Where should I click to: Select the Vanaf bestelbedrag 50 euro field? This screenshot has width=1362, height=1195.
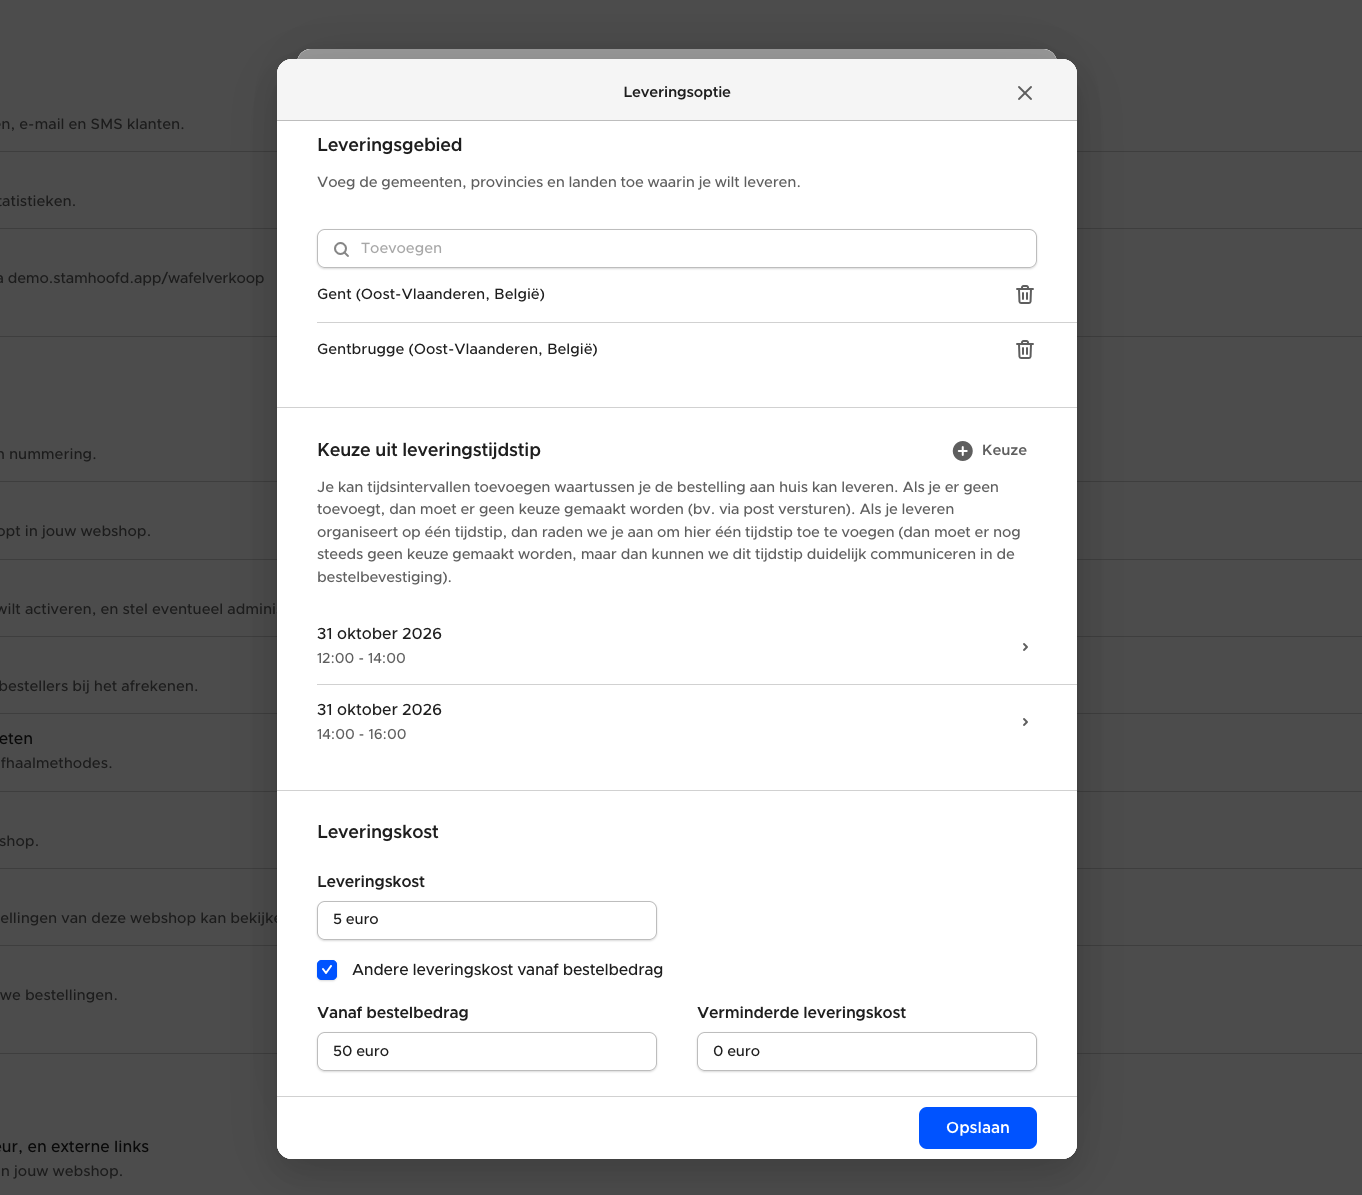point(486,1051)
